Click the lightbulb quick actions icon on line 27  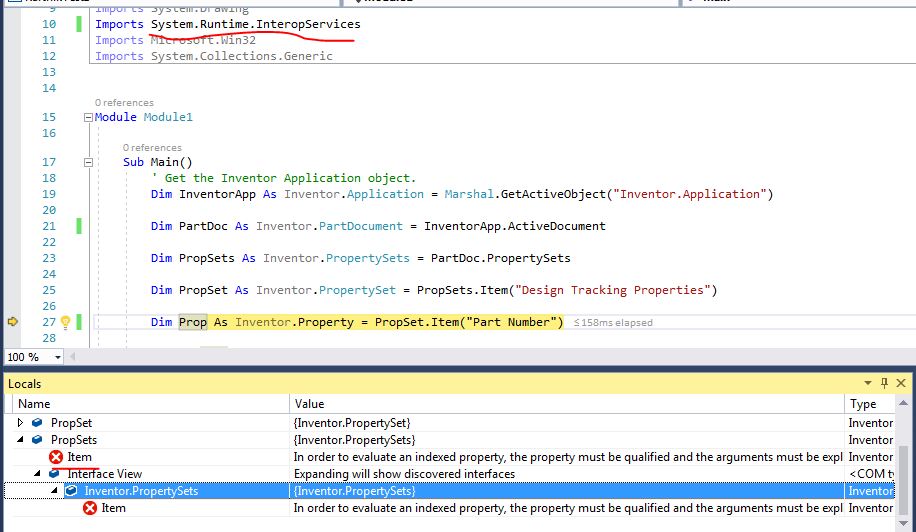(x=65, y=322)
